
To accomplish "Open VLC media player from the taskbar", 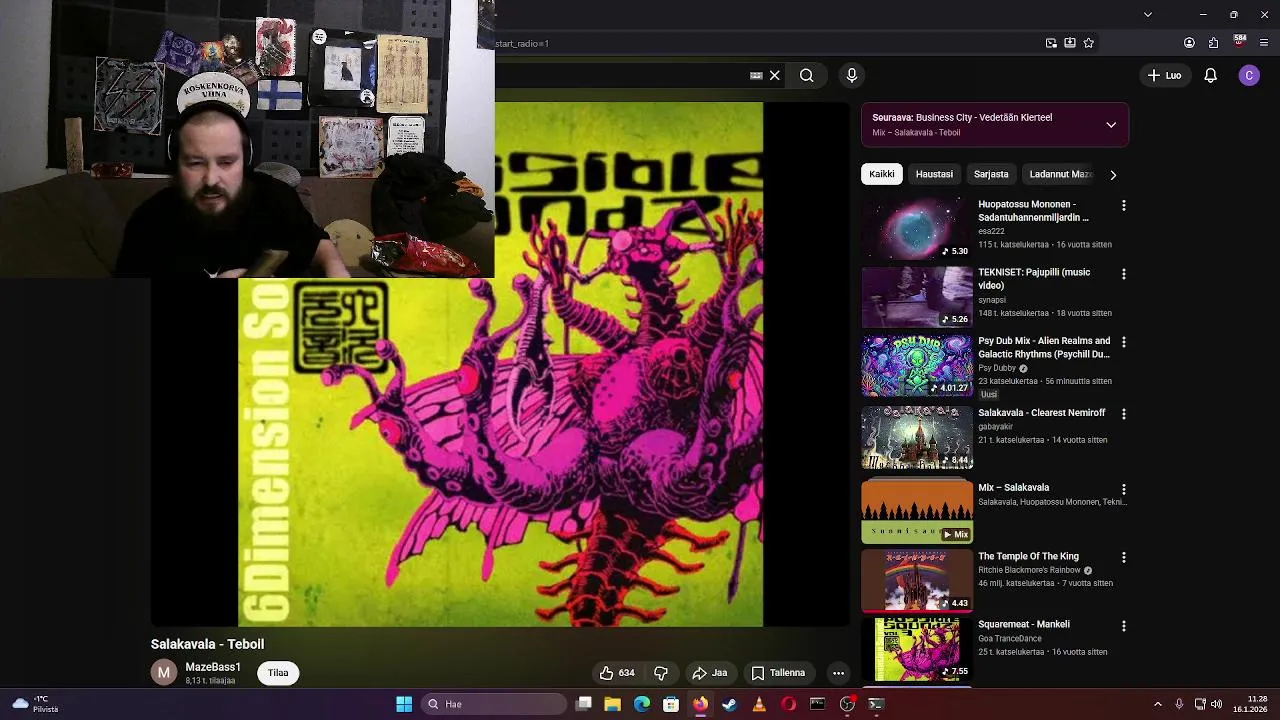I will point(759,704).
